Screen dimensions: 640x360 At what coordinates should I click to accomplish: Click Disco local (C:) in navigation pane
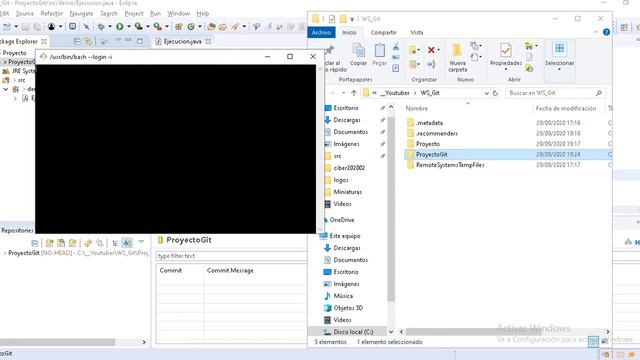[353, 332]
